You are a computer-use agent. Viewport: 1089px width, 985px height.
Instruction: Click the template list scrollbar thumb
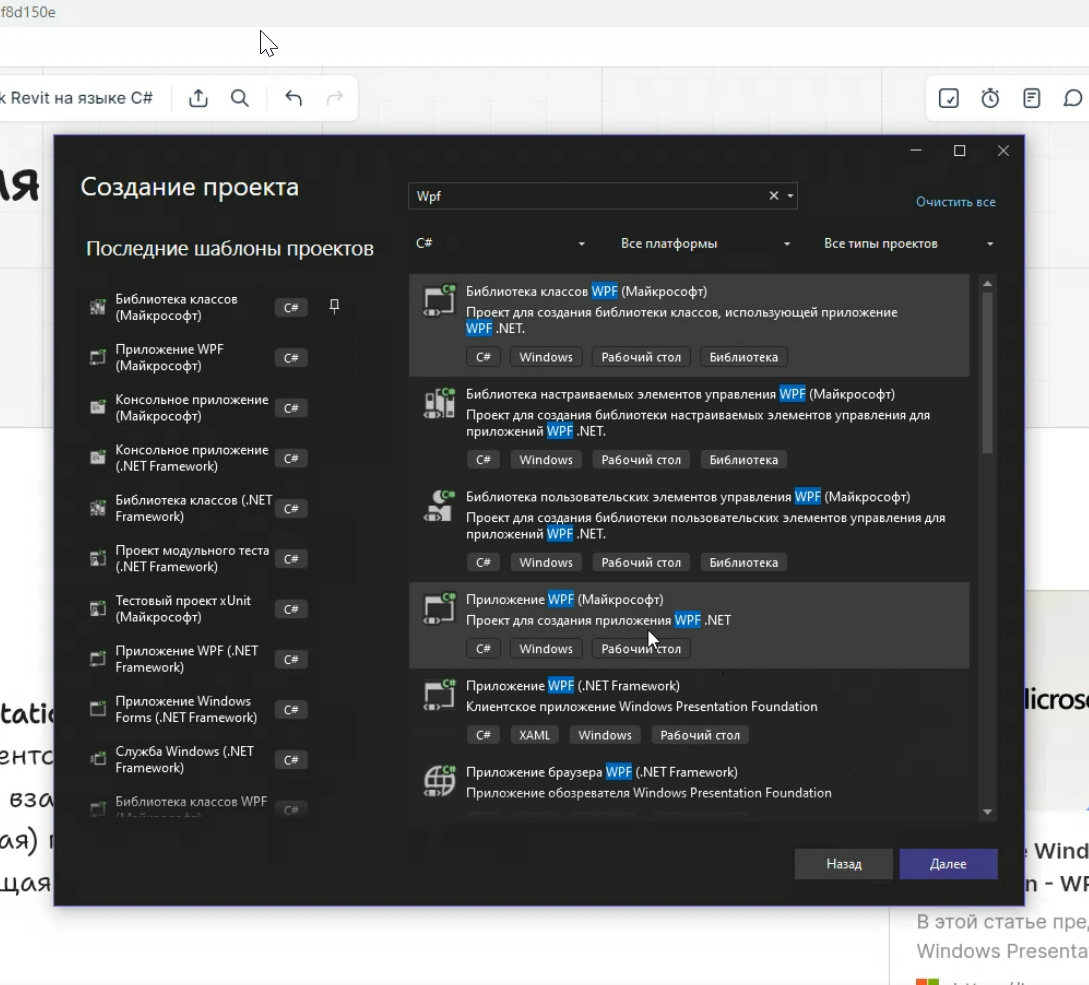point(987,373)
